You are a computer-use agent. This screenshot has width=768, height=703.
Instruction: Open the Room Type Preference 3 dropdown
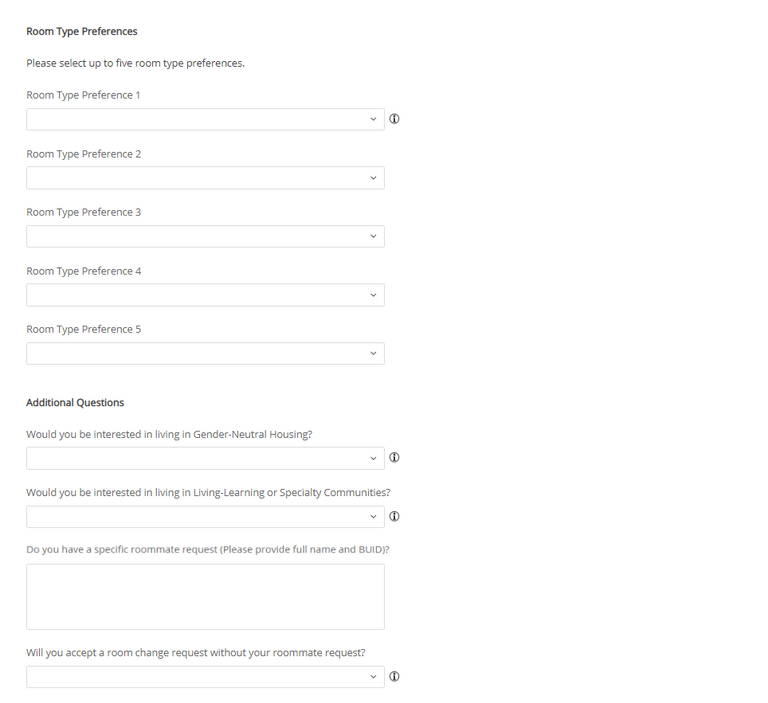pyautogui.click(x=205, y=236)
